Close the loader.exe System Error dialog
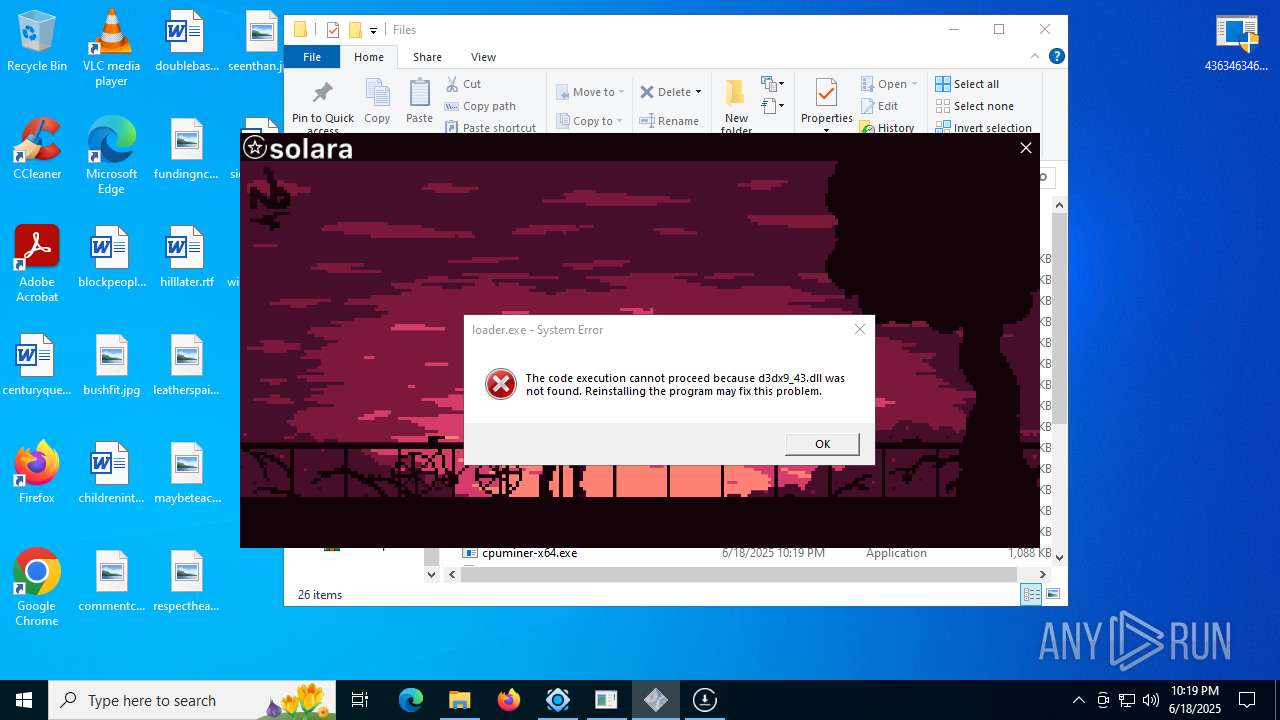This screenshot has height=720, width=1280. click(x=859, y=329)
